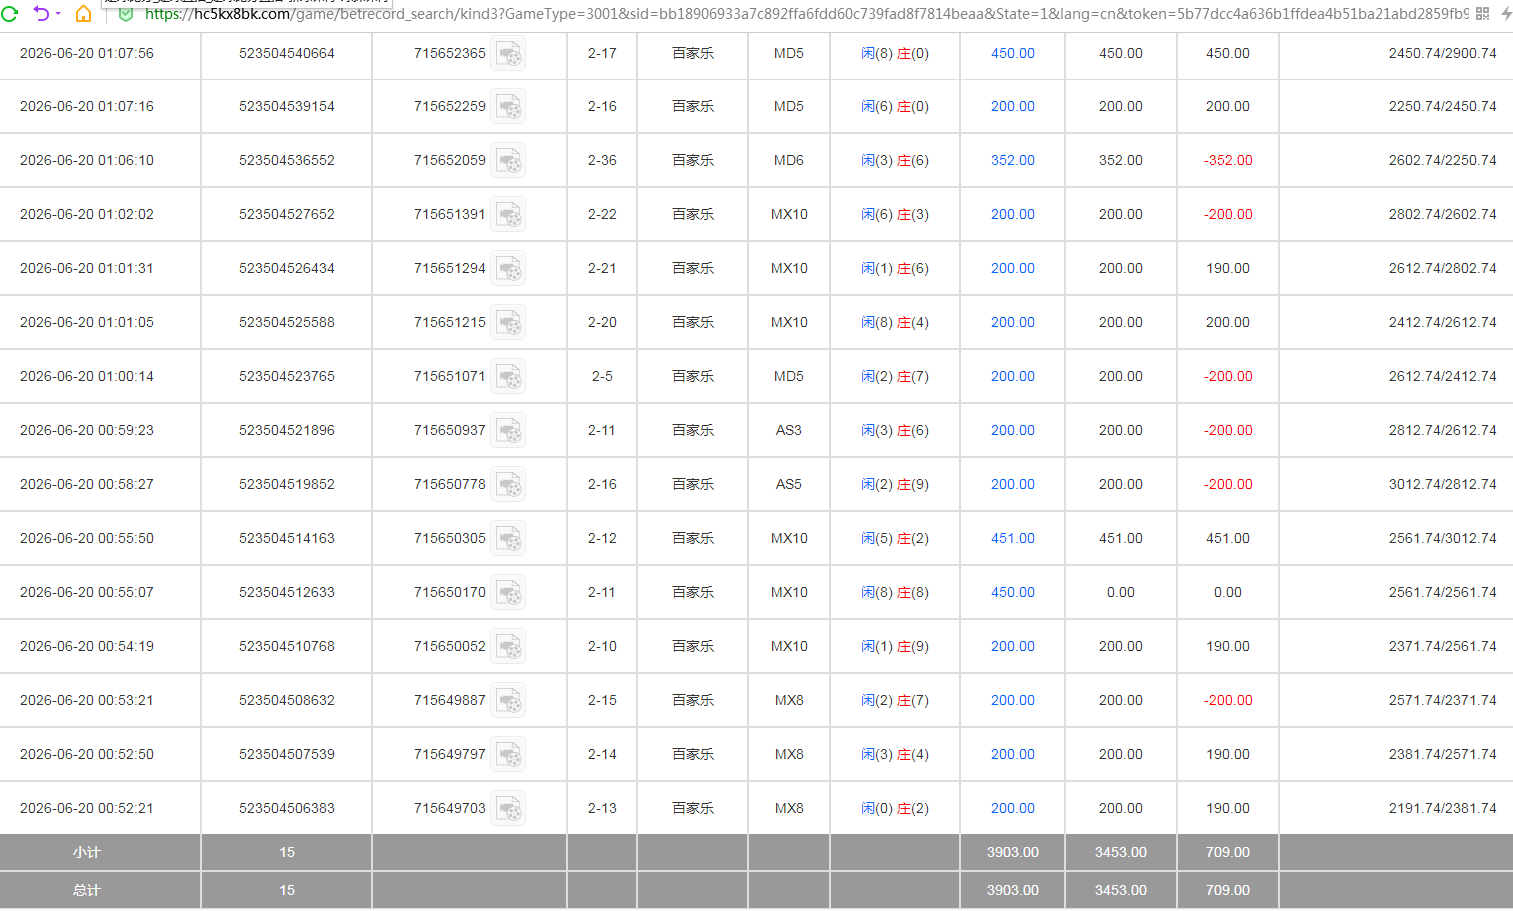Click the 0.00 valid bet for order 523504512633
Image resolution: width=1513 pixels, height=911 pixels.
1121,592
